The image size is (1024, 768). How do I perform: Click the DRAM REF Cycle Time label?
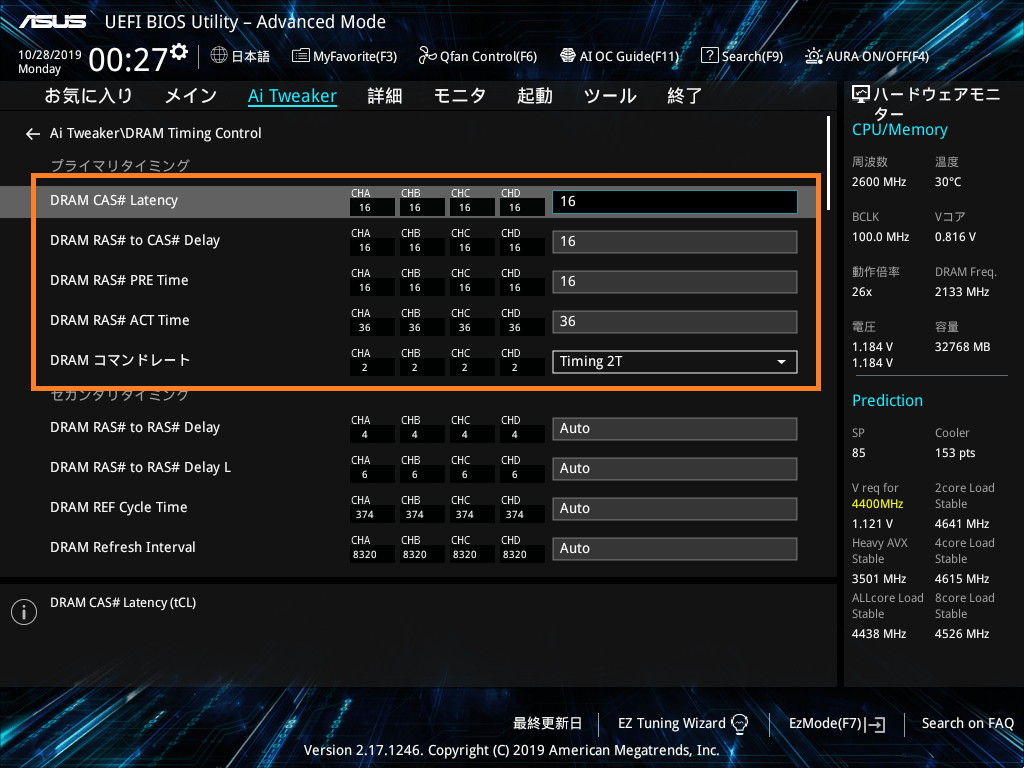point(119,507)
